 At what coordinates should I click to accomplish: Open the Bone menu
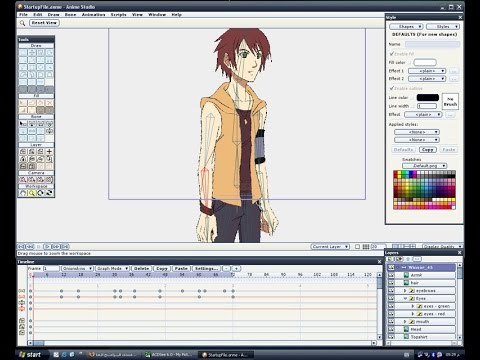[70, 15]
